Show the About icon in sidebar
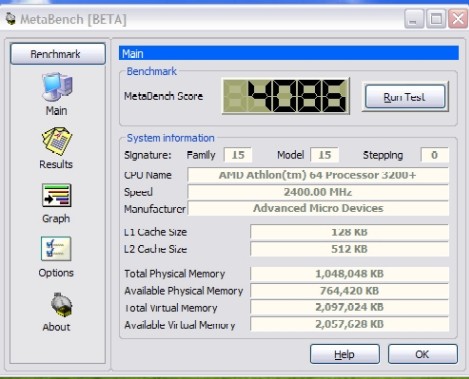The image size is (469, 379). tap(61, 304)
